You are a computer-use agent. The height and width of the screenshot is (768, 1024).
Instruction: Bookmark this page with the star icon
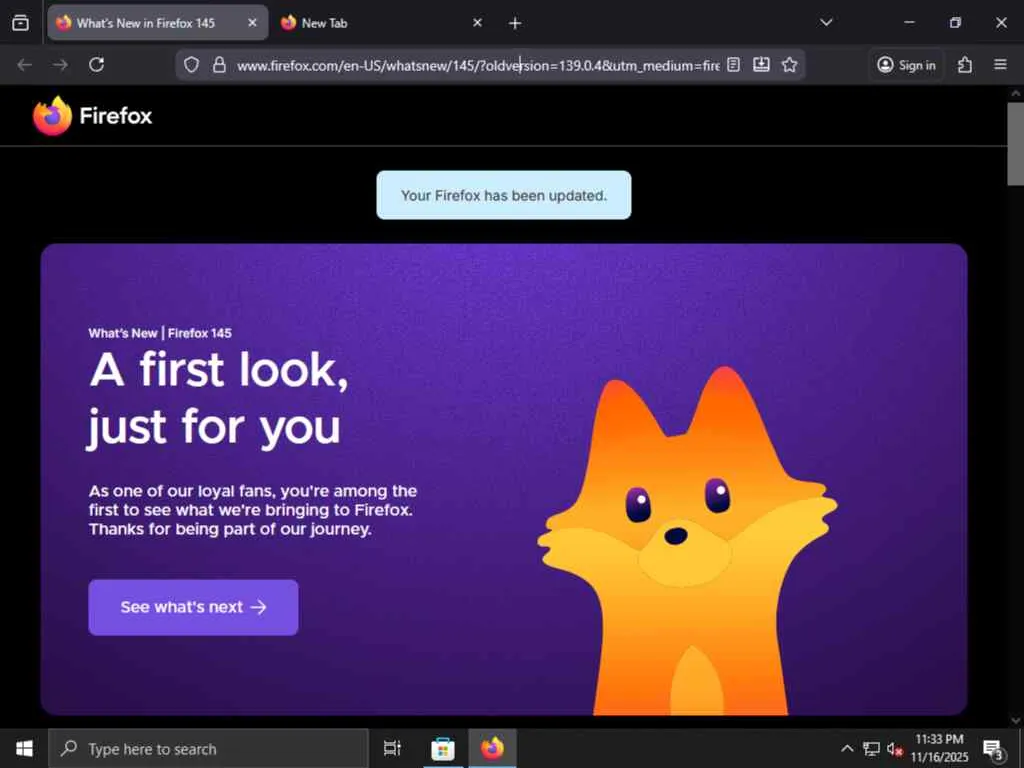click(790, 65)
